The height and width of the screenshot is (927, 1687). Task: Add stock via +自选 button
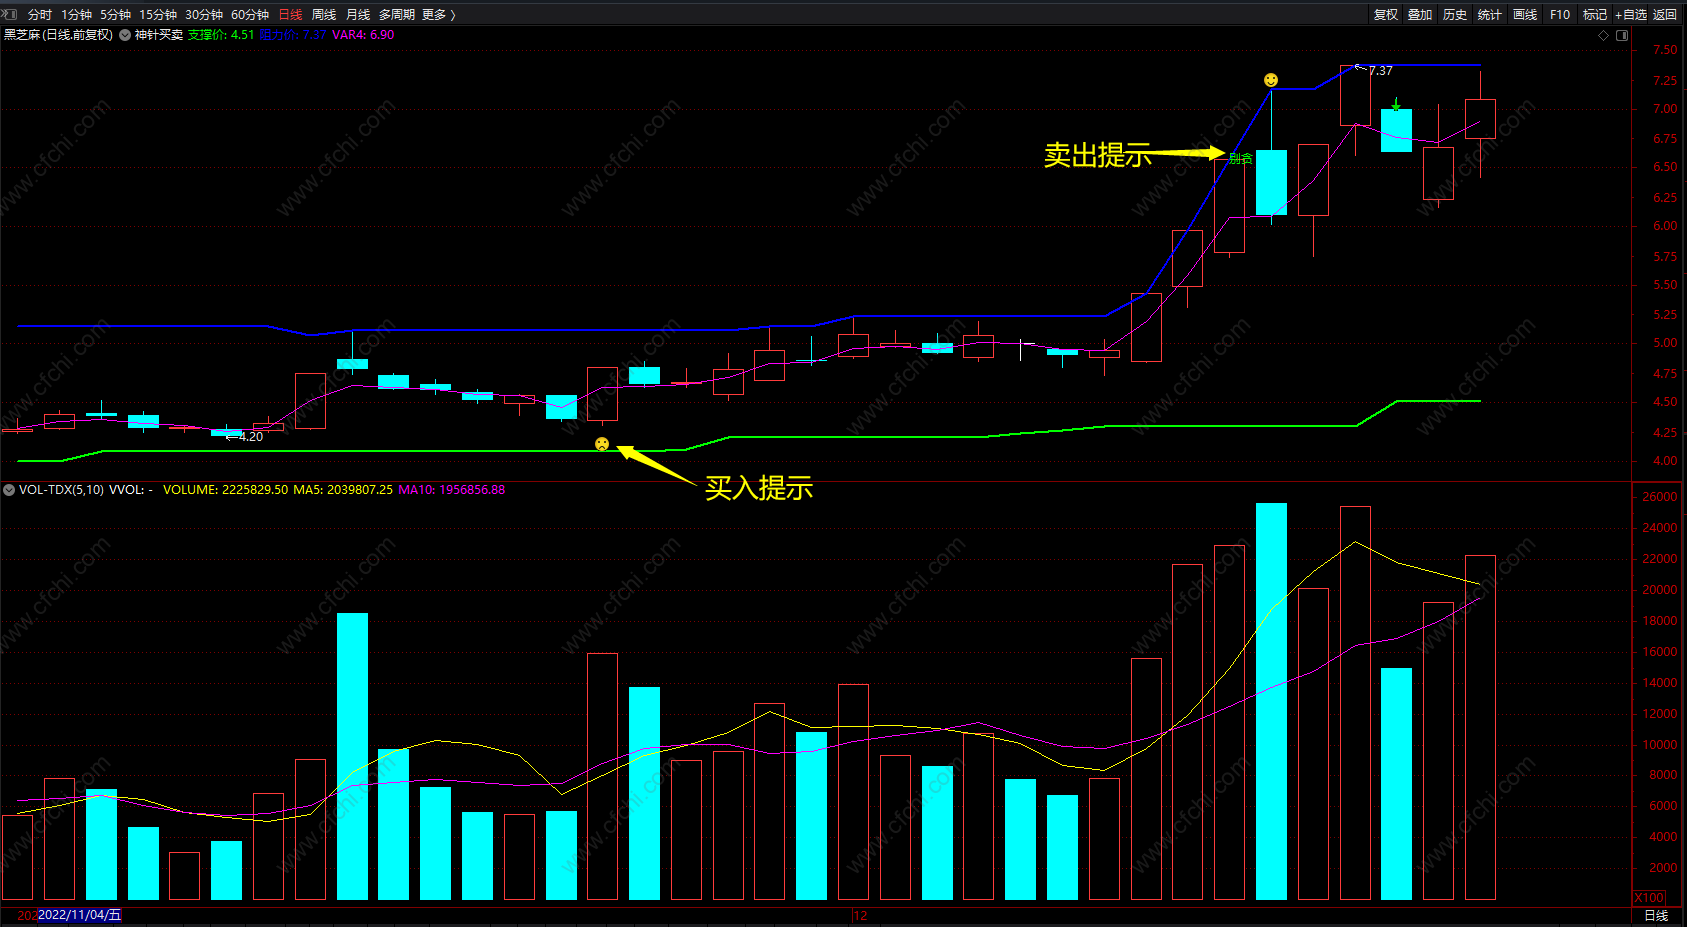[1631, 15]
